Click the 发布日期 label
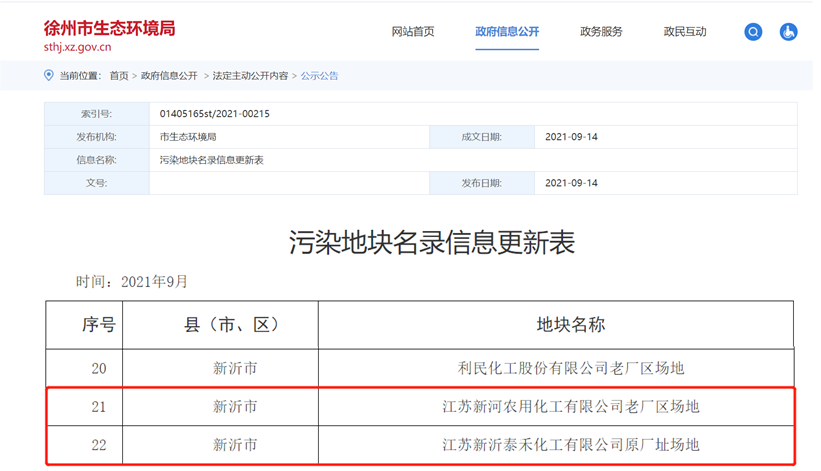Image resolution: width=821 pixels, height=471 pixels. (482, 183)
